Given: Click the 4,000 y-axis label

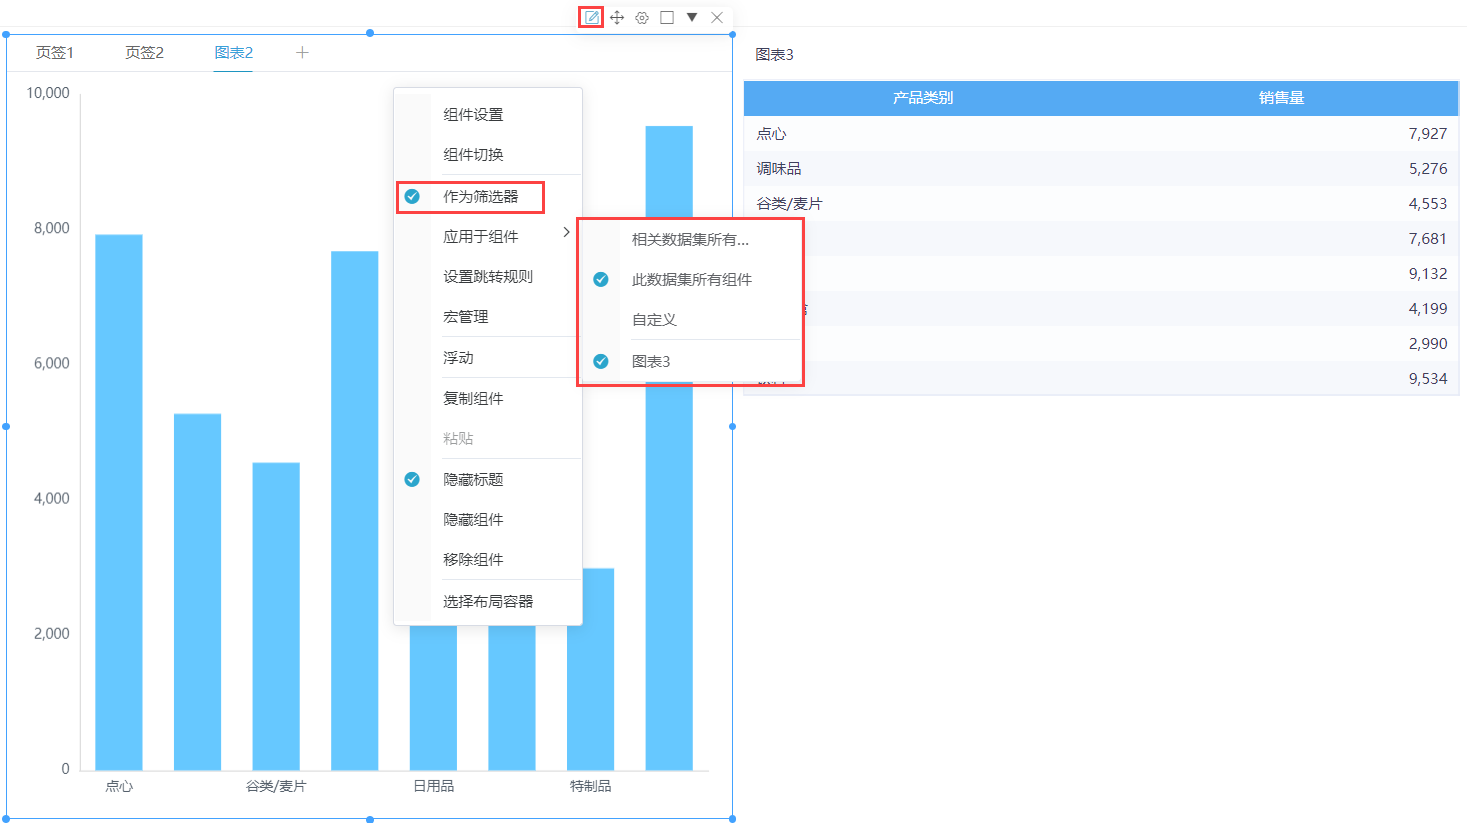Looking at the screenshot, I should coord(52,498).
